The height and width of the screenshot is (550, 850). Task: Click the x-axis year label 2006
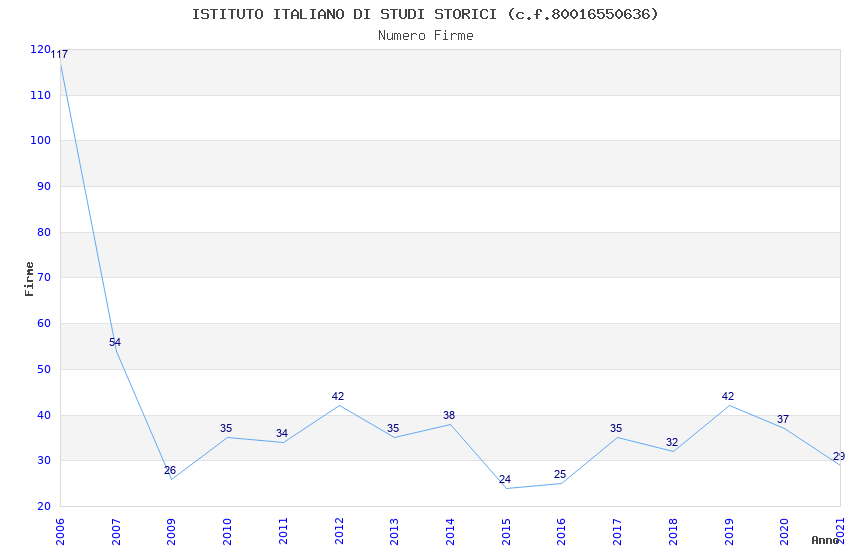coord(60,531)
